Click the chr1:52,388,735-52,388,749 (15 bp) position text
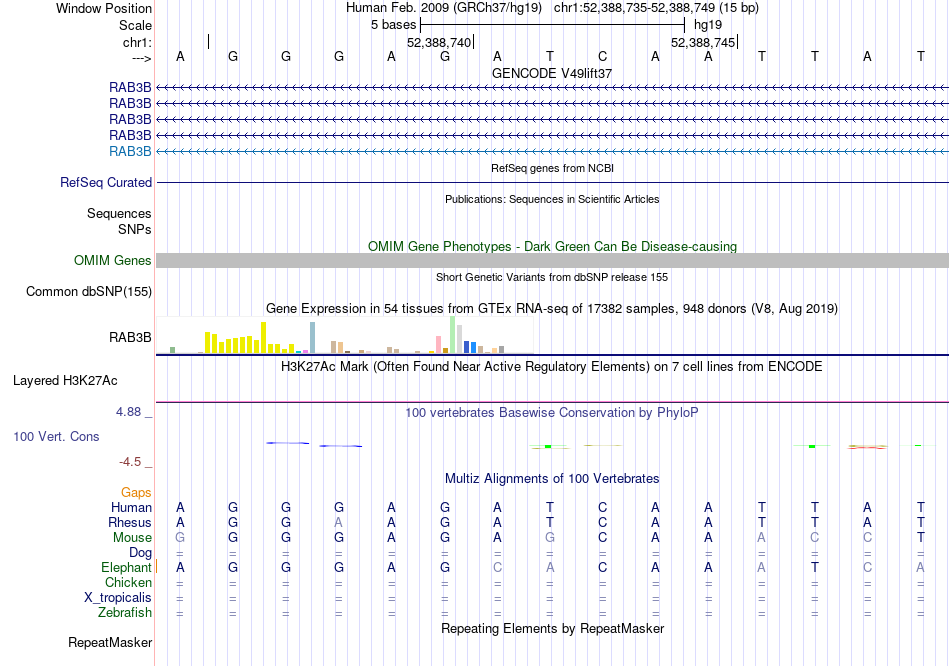950x666 pixels. point(656,8)
